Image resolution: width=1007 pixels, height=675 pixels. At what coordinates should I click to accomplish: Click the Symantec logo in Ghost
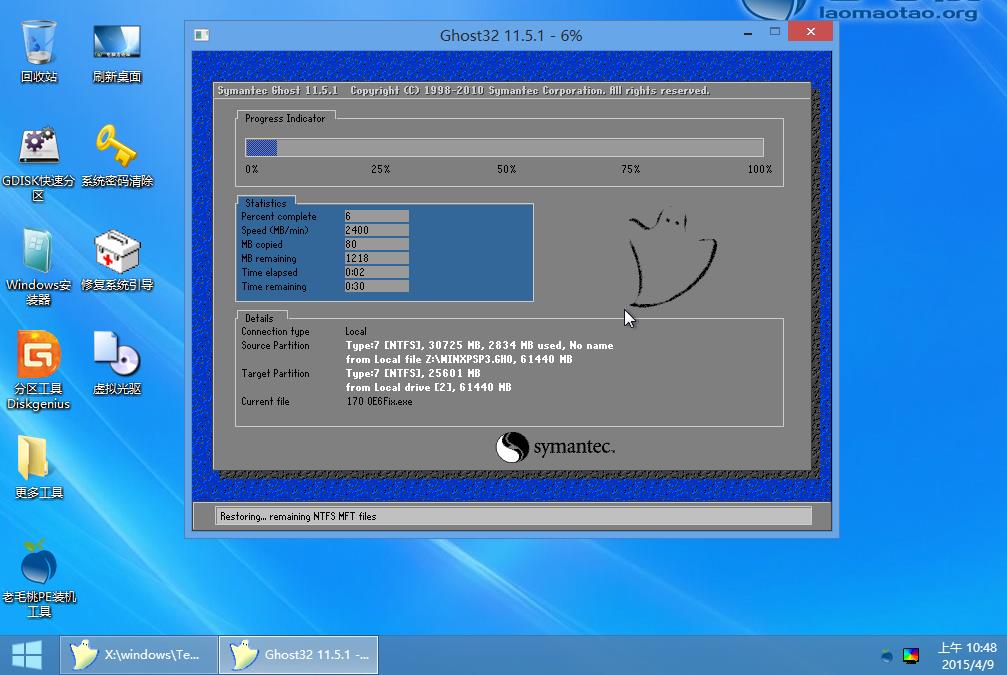tap(556, 447)
